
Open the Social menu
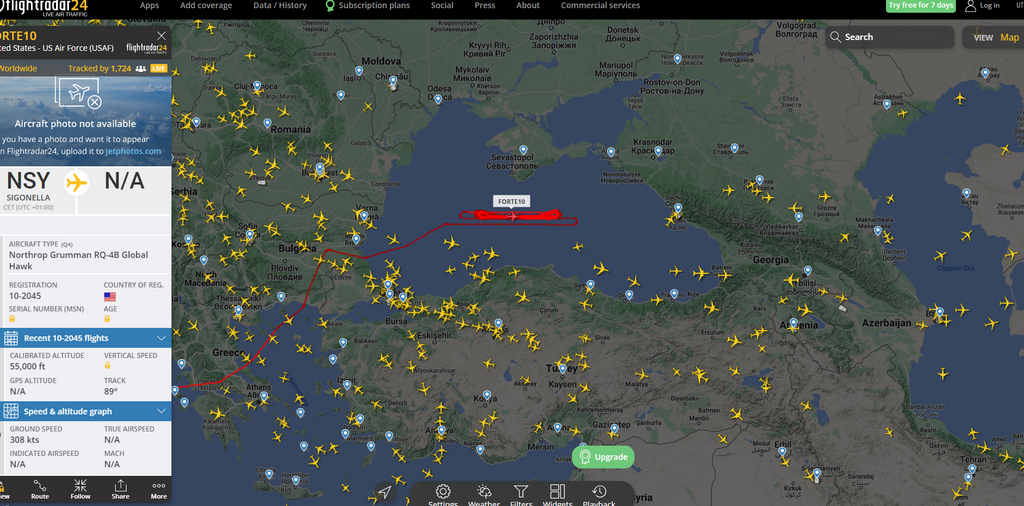(442, 5)
